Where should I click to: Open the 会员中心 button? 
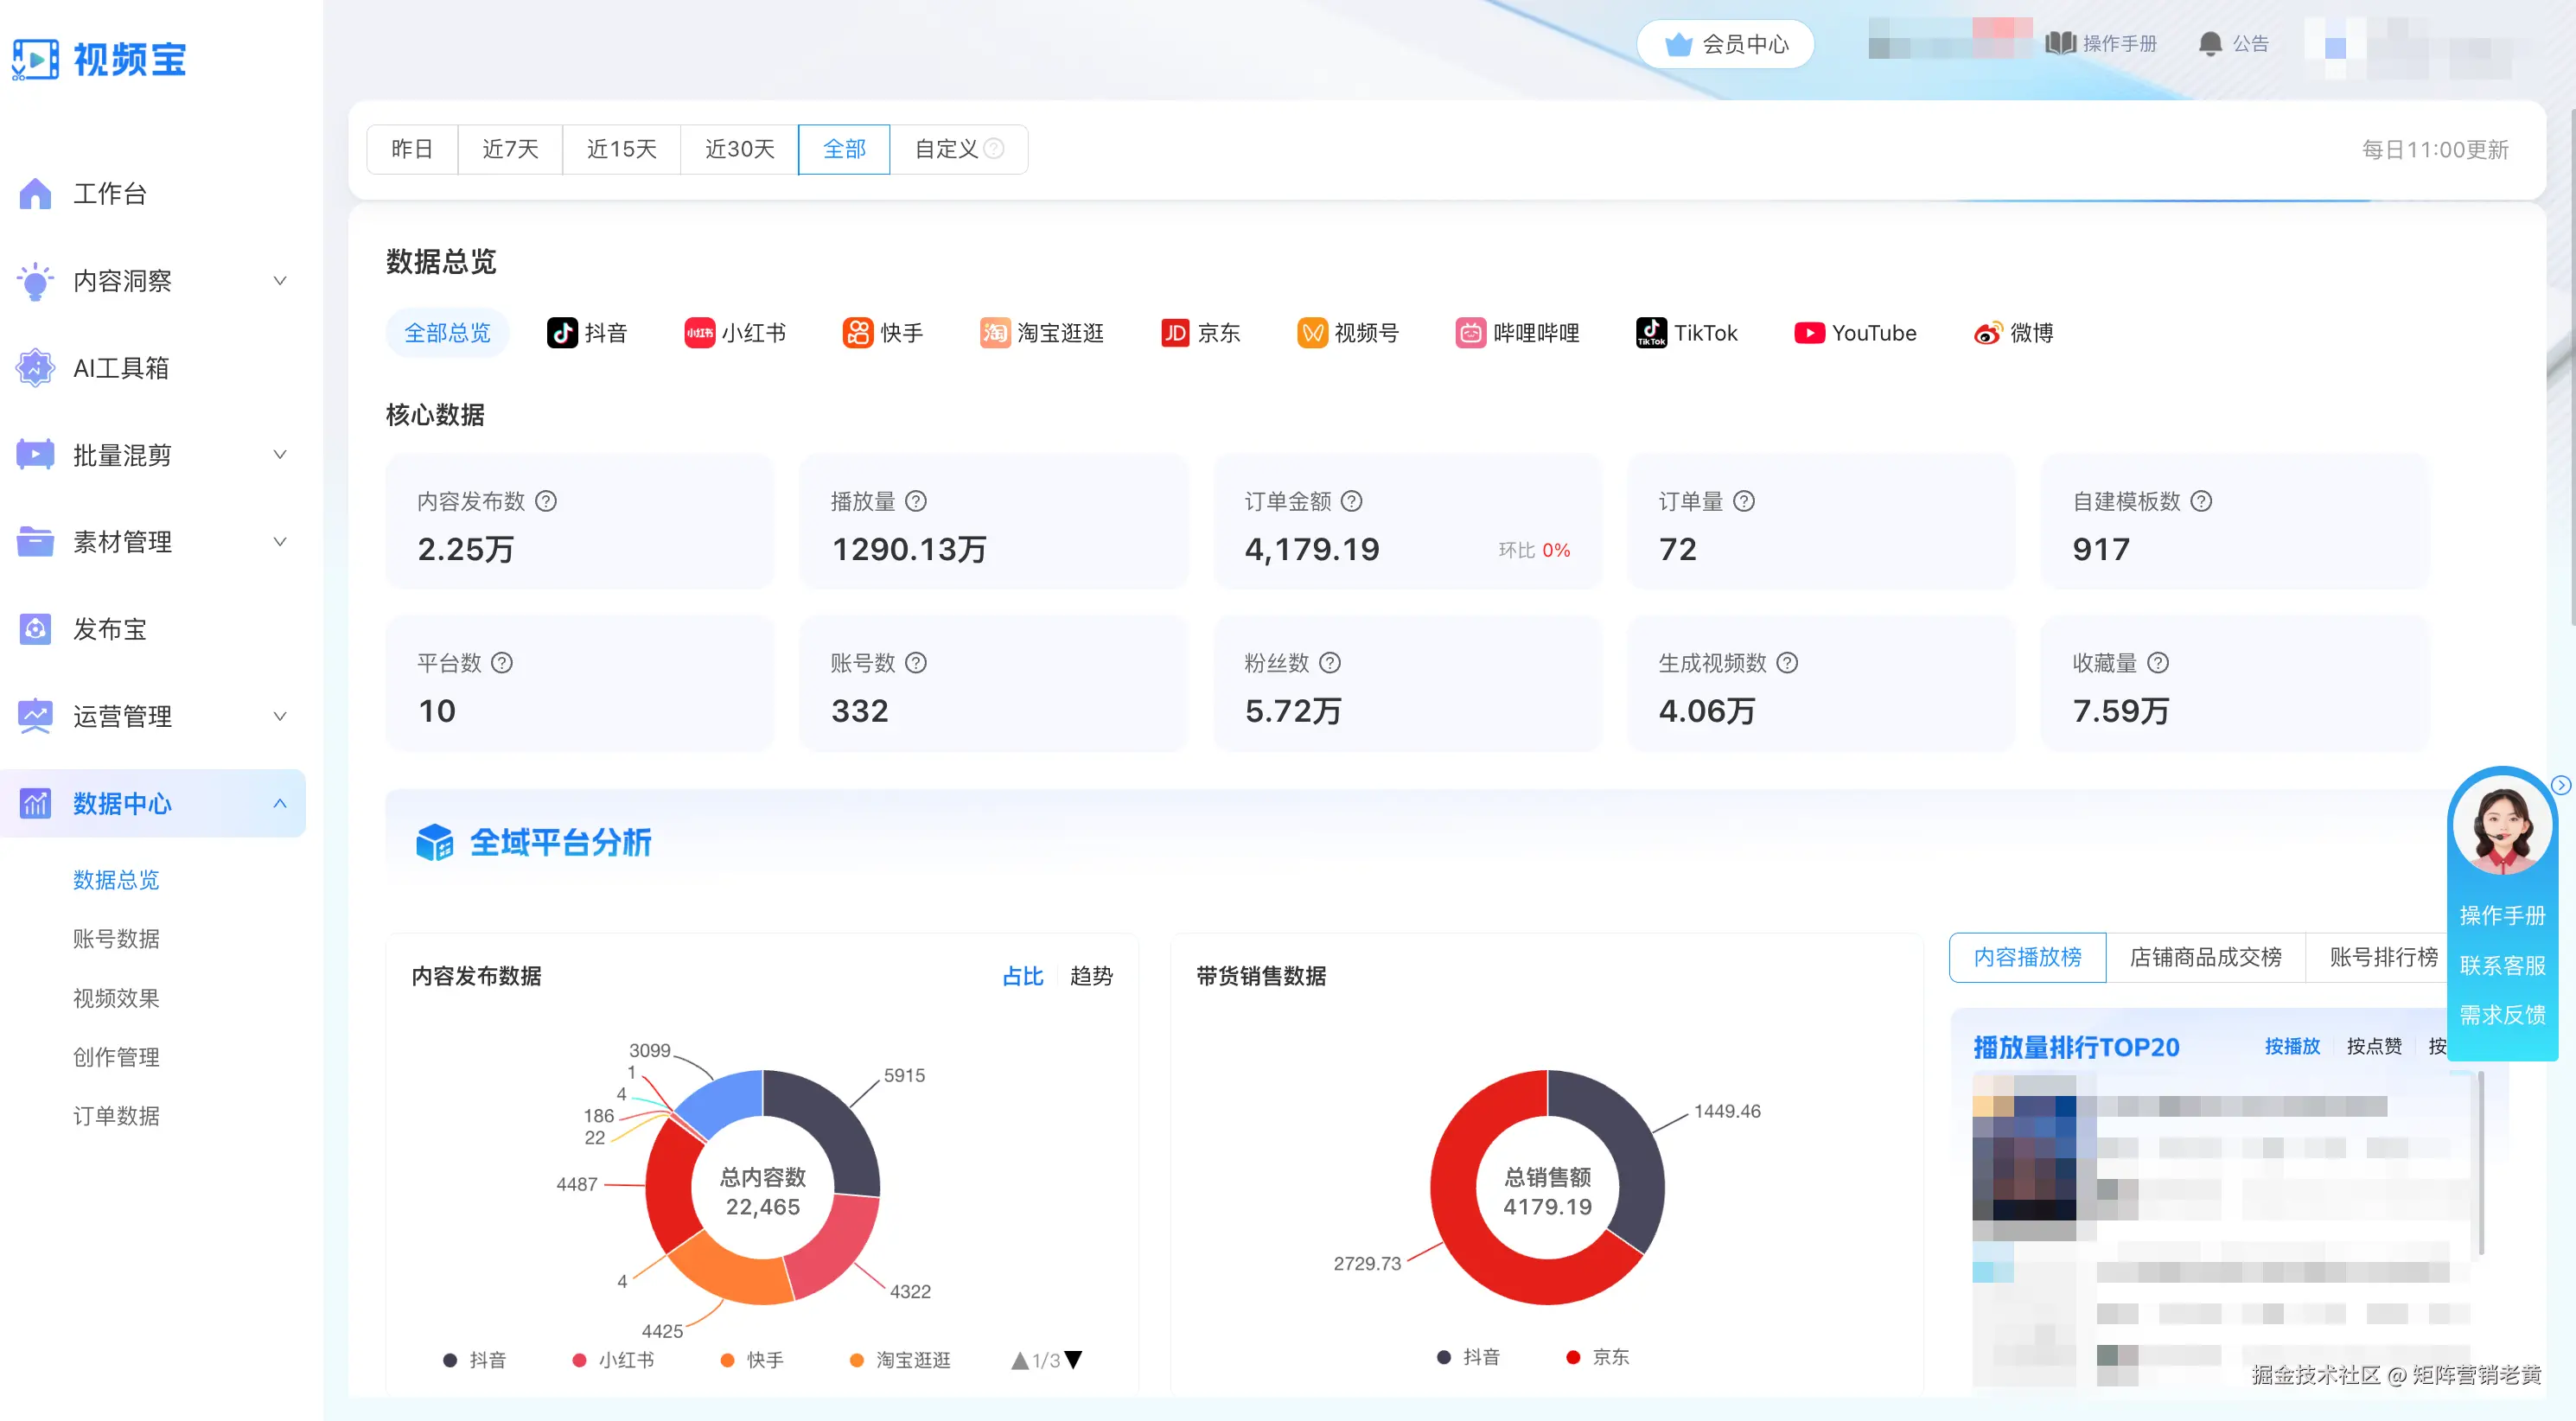point(1725,44)
